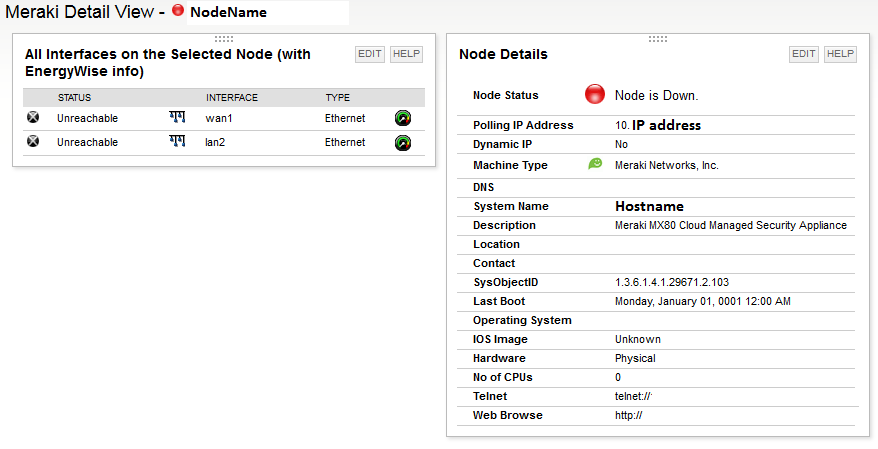Image resolution: width=878 pixels, height=449 pixels.
Task: Click the Hardware value 'Physical'
Action: point(635,358)
